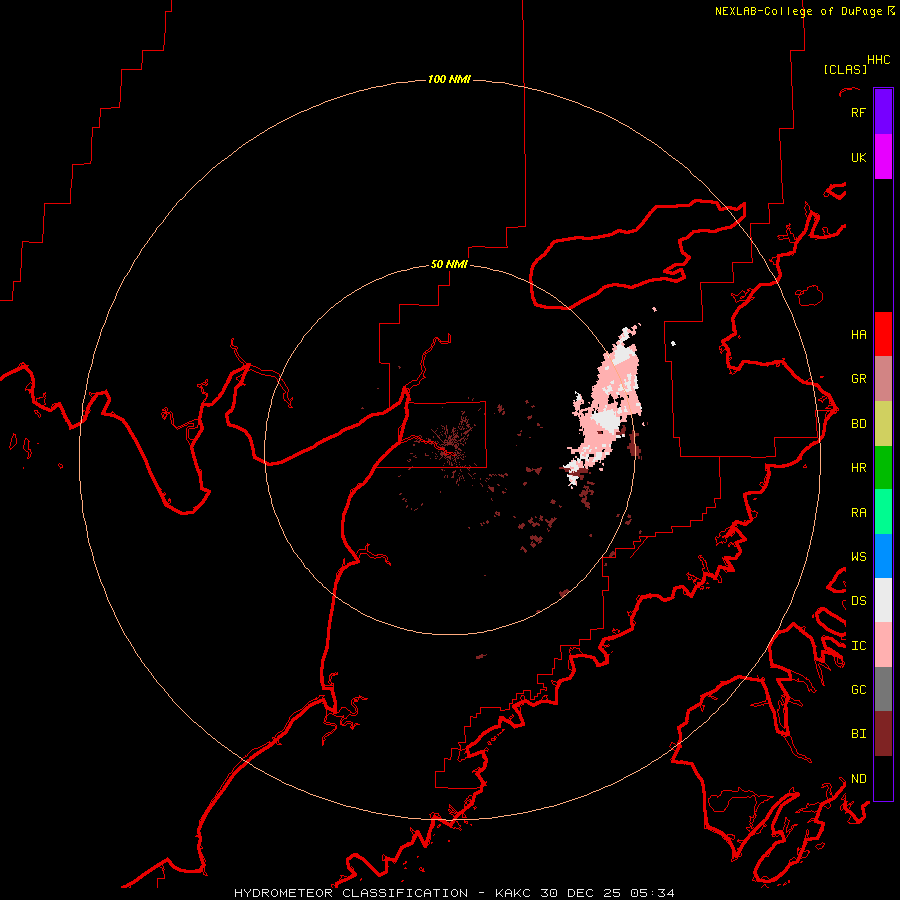Select the BD yellow legend swatch
This screenshot has height=900, width=900.
[883, 424]
